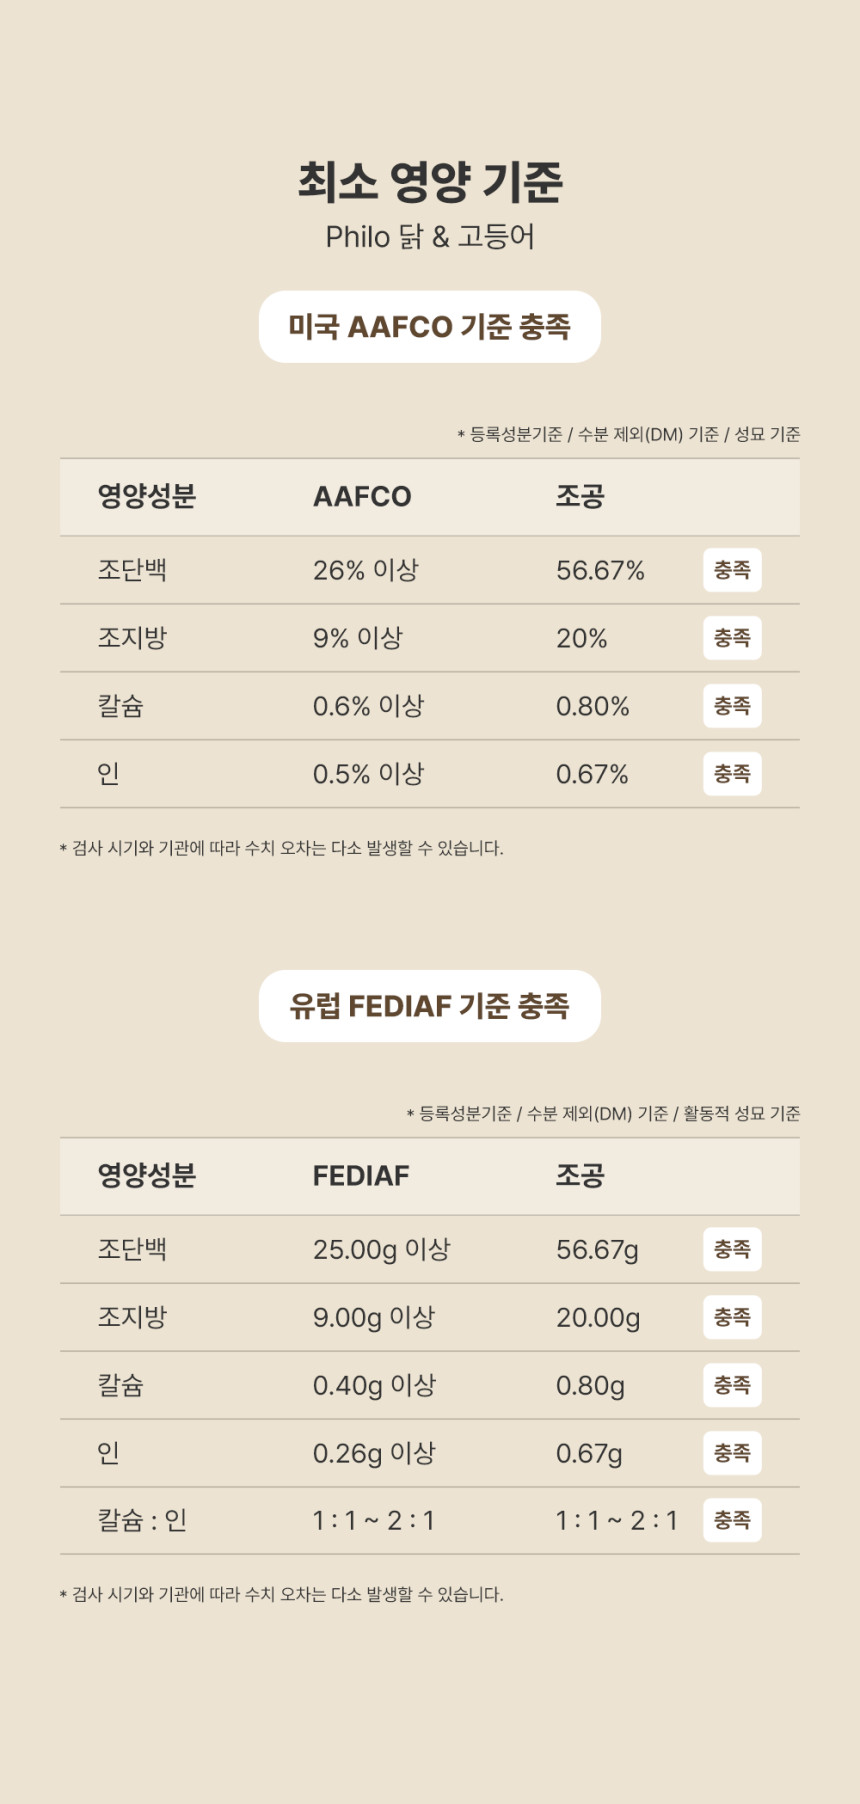
Task: Click the 미국 AAFCO 기준 충족 pill
Action: [x=430, y=327]
